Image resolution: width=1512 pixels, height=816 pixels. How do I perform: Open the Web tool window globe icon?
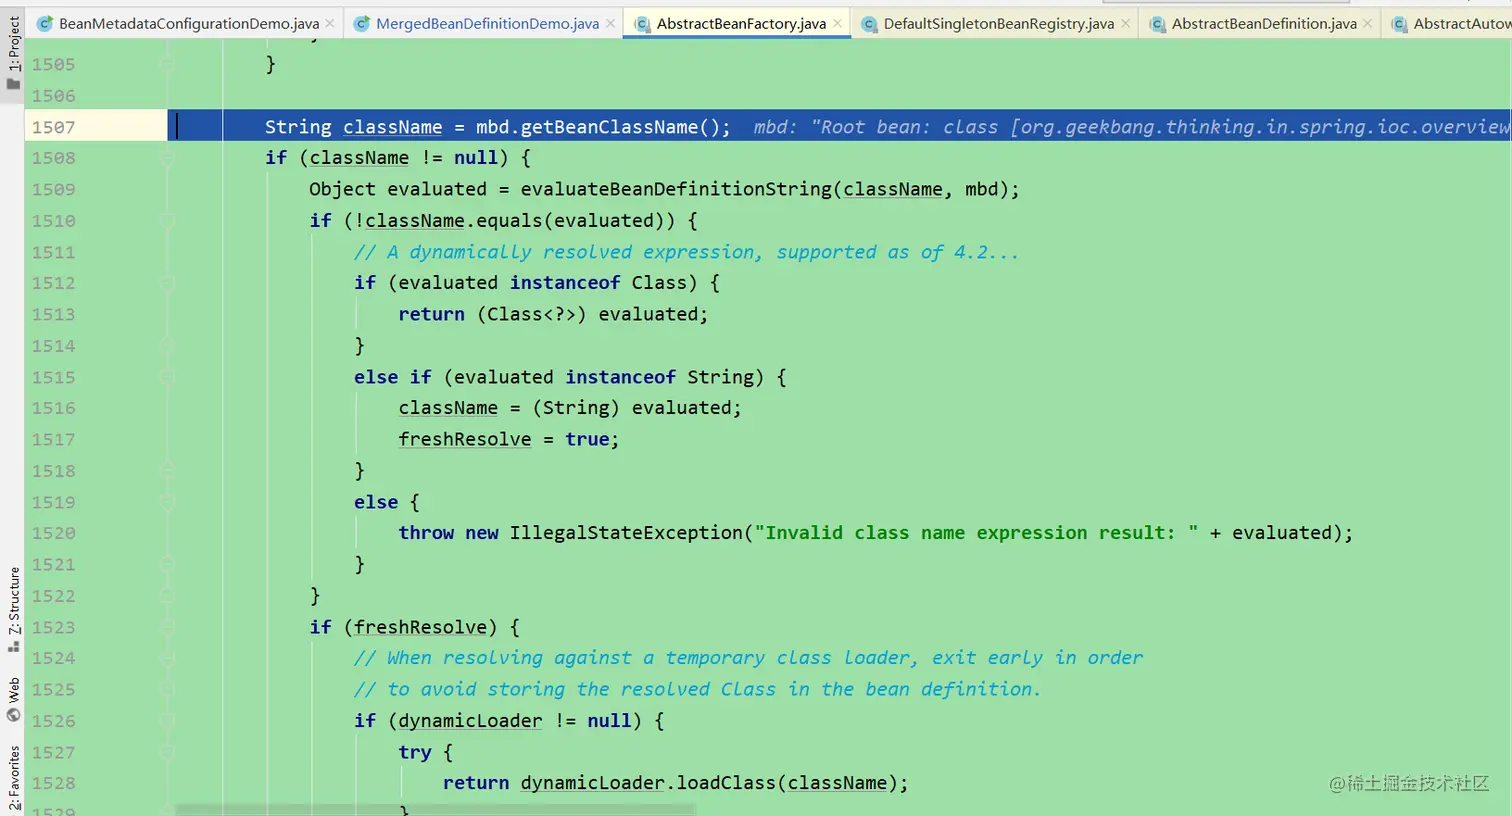pyautogui.click(x=13, y=714)
